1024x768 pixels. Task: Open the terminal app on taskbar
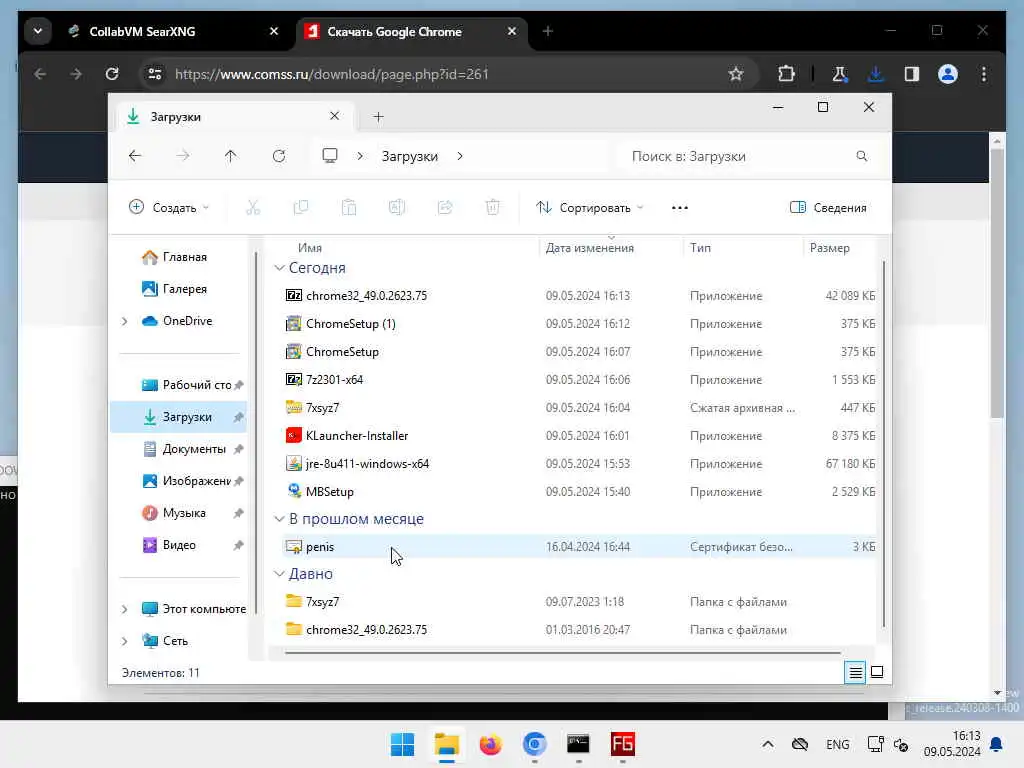(578, 744)
